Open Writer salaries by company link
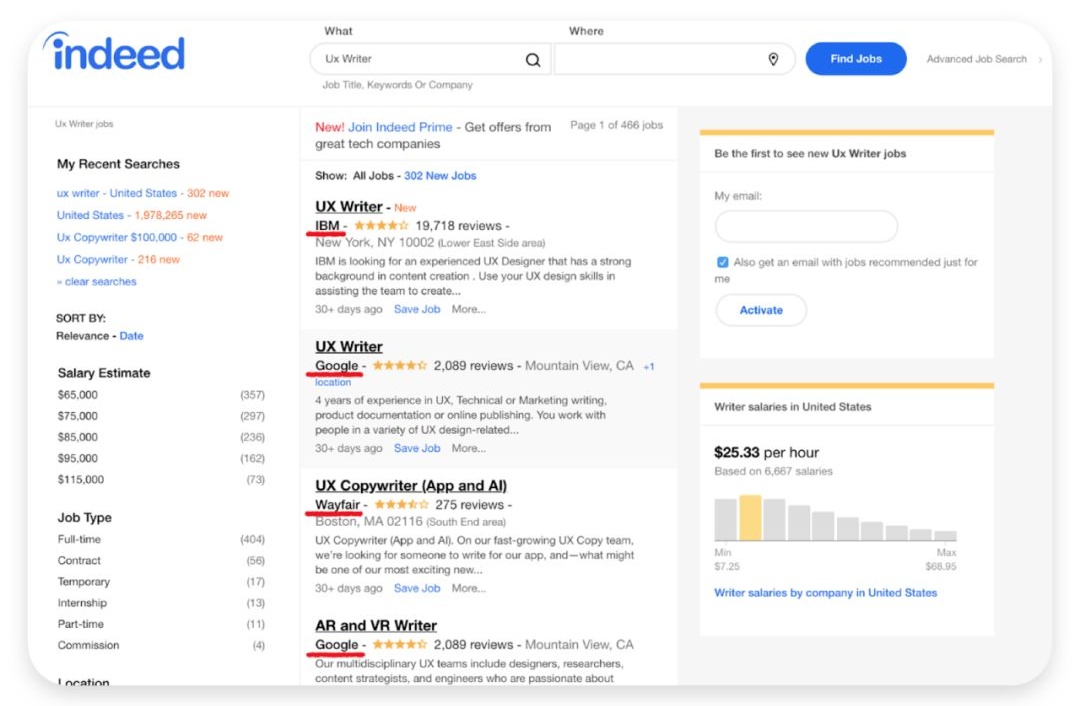Viewport: 1080px width, 706px height. click(825, 593)
